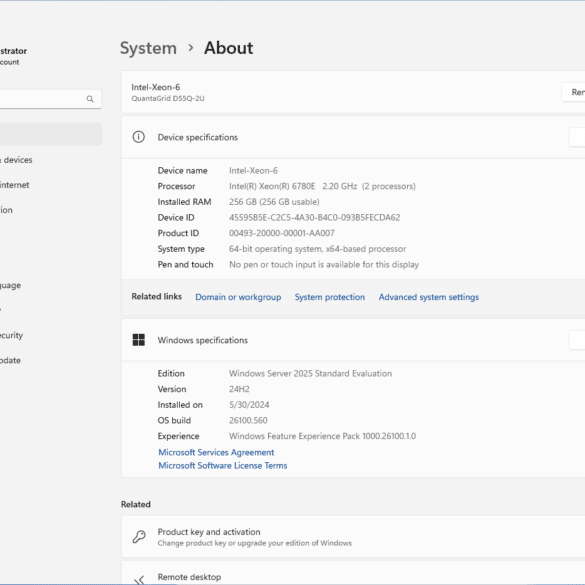Select the Processor value Intel(R) Xeon(R) 6780E
This screenshot has width=585, height=585.
point(322,186)
